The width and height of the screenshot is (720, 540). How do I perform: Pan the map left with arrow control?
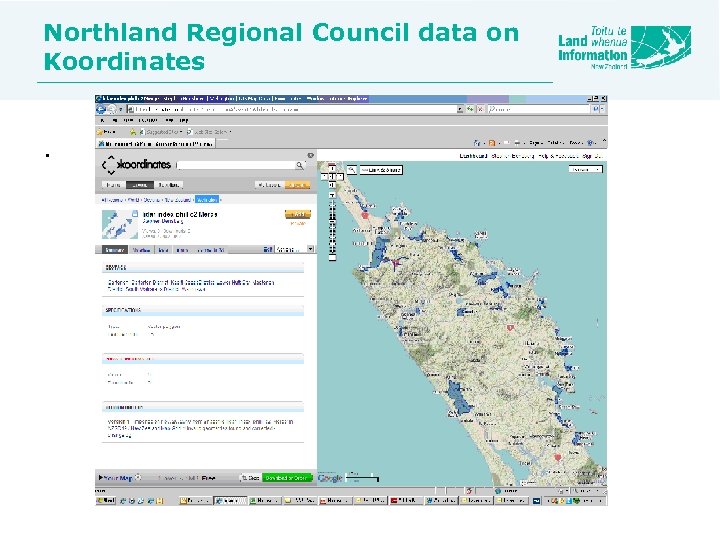pyautogui.click(x=325, y=176)
